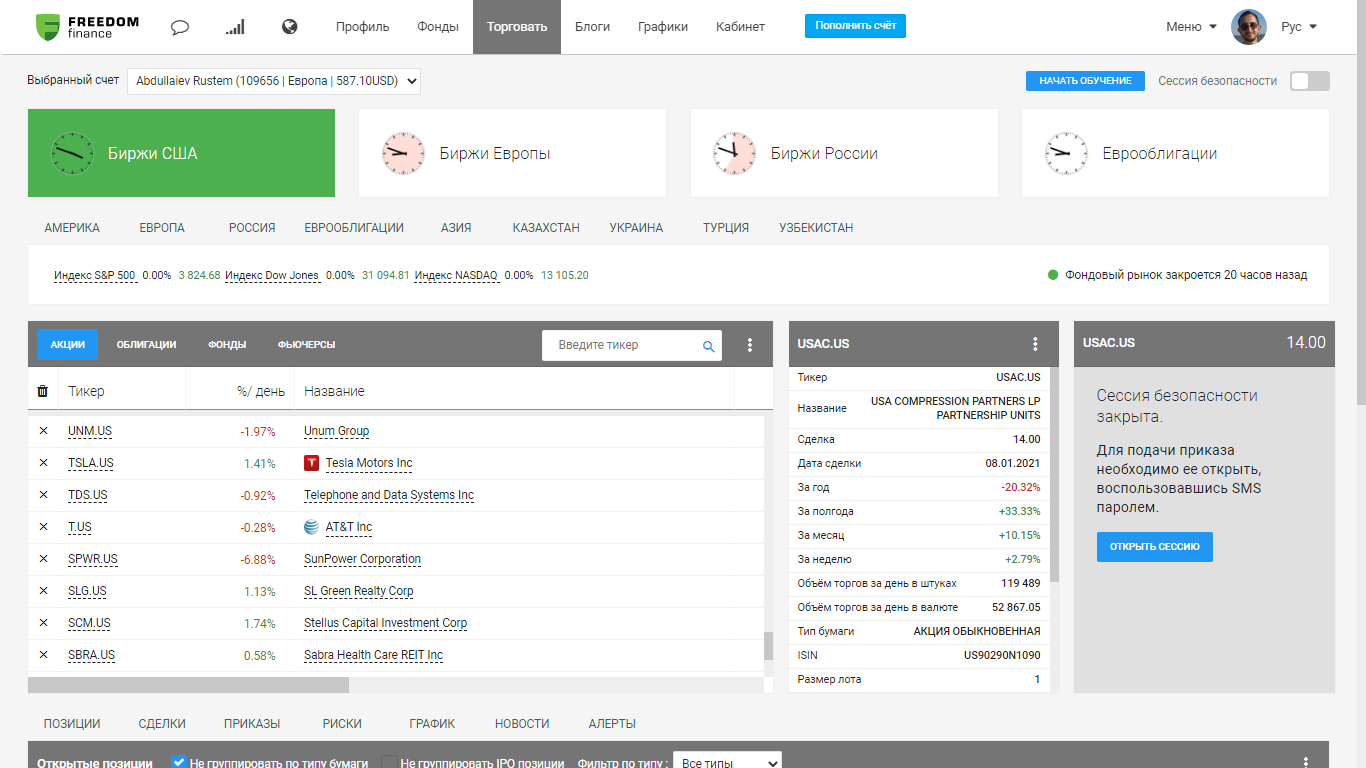Remove TSLA.US row with its X icon

43,463
